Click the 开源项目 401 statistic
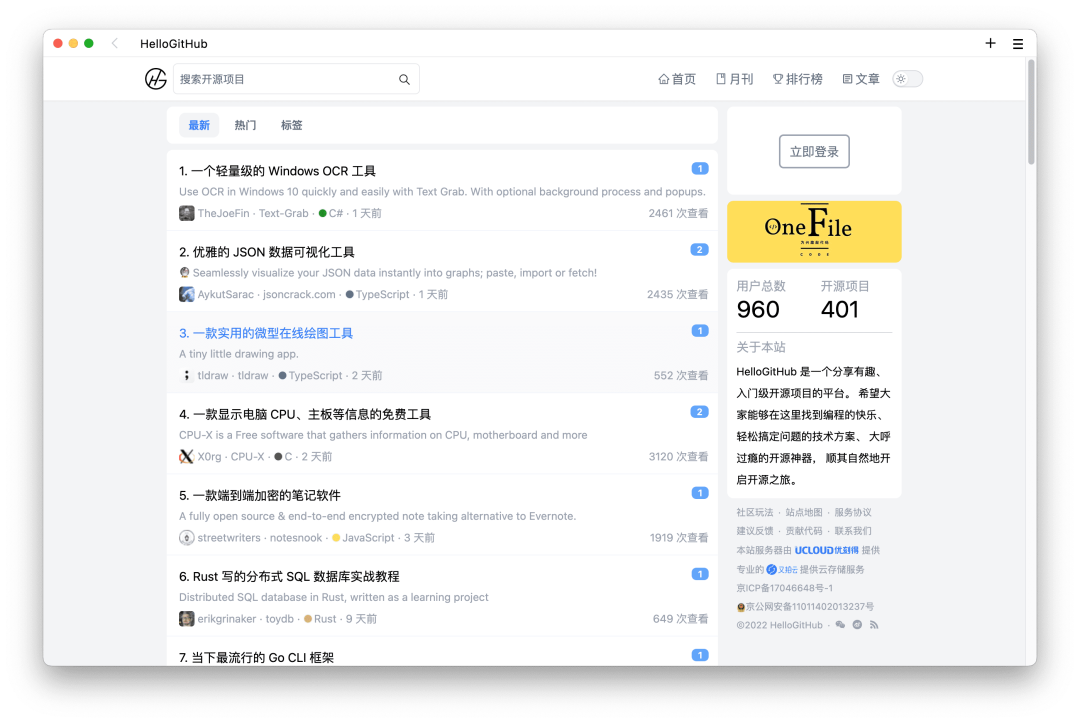This screenshot has width=1080, height=723. 844,300
